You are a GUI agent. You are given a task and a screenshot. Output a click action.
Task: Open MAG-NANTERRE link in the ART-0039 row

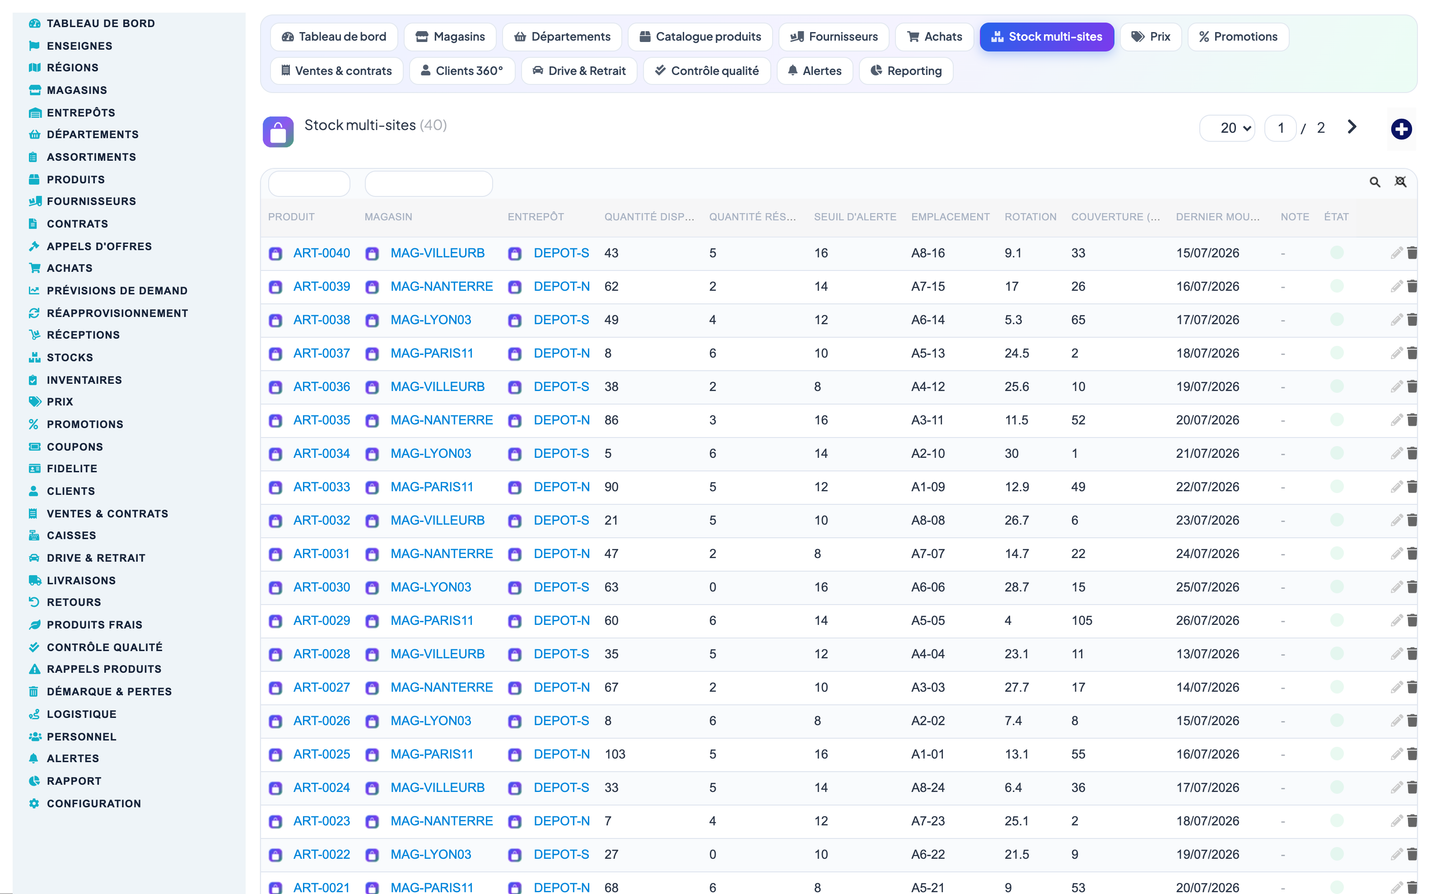click(x=442, y=286)
